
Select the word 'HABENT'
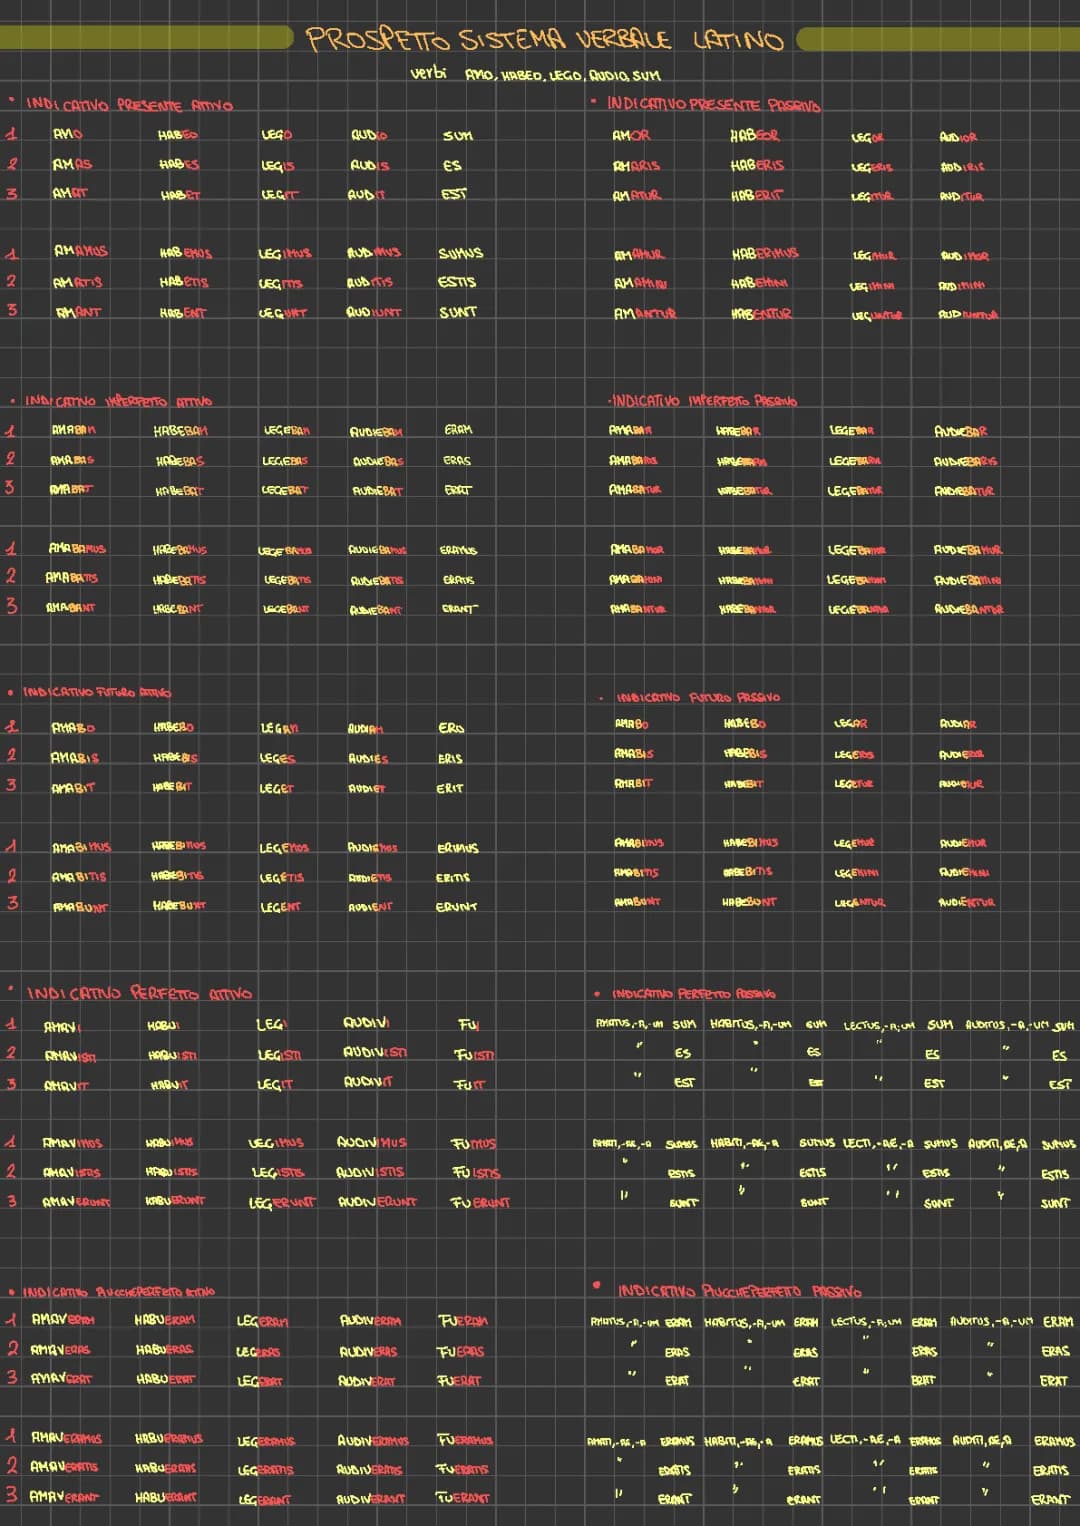coord(182,313)
